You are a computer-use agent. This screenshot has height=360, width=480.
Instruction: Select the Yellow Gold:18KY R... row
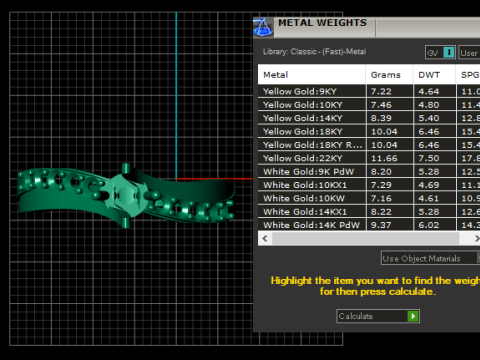click(369, 145)
